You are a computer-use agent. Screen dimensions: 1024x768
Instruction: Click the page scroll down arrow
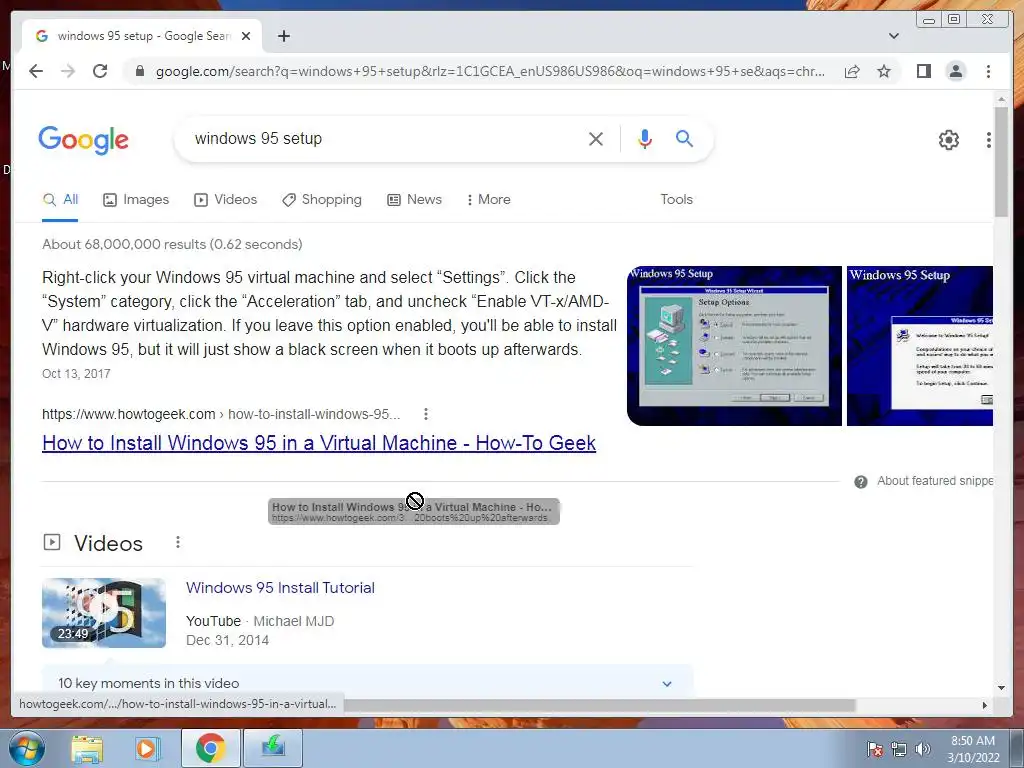1001,688
